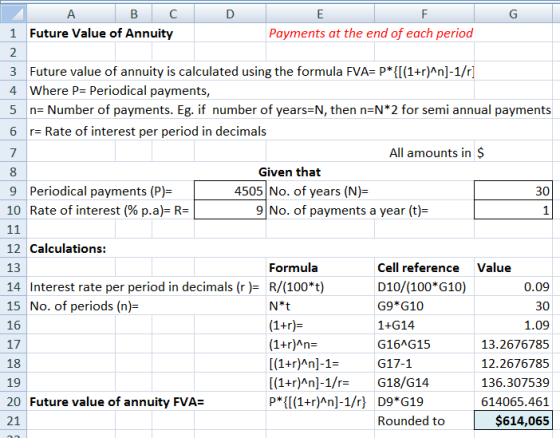
Task: Select the interest rate input 9
Action: [x=230, y=210]
